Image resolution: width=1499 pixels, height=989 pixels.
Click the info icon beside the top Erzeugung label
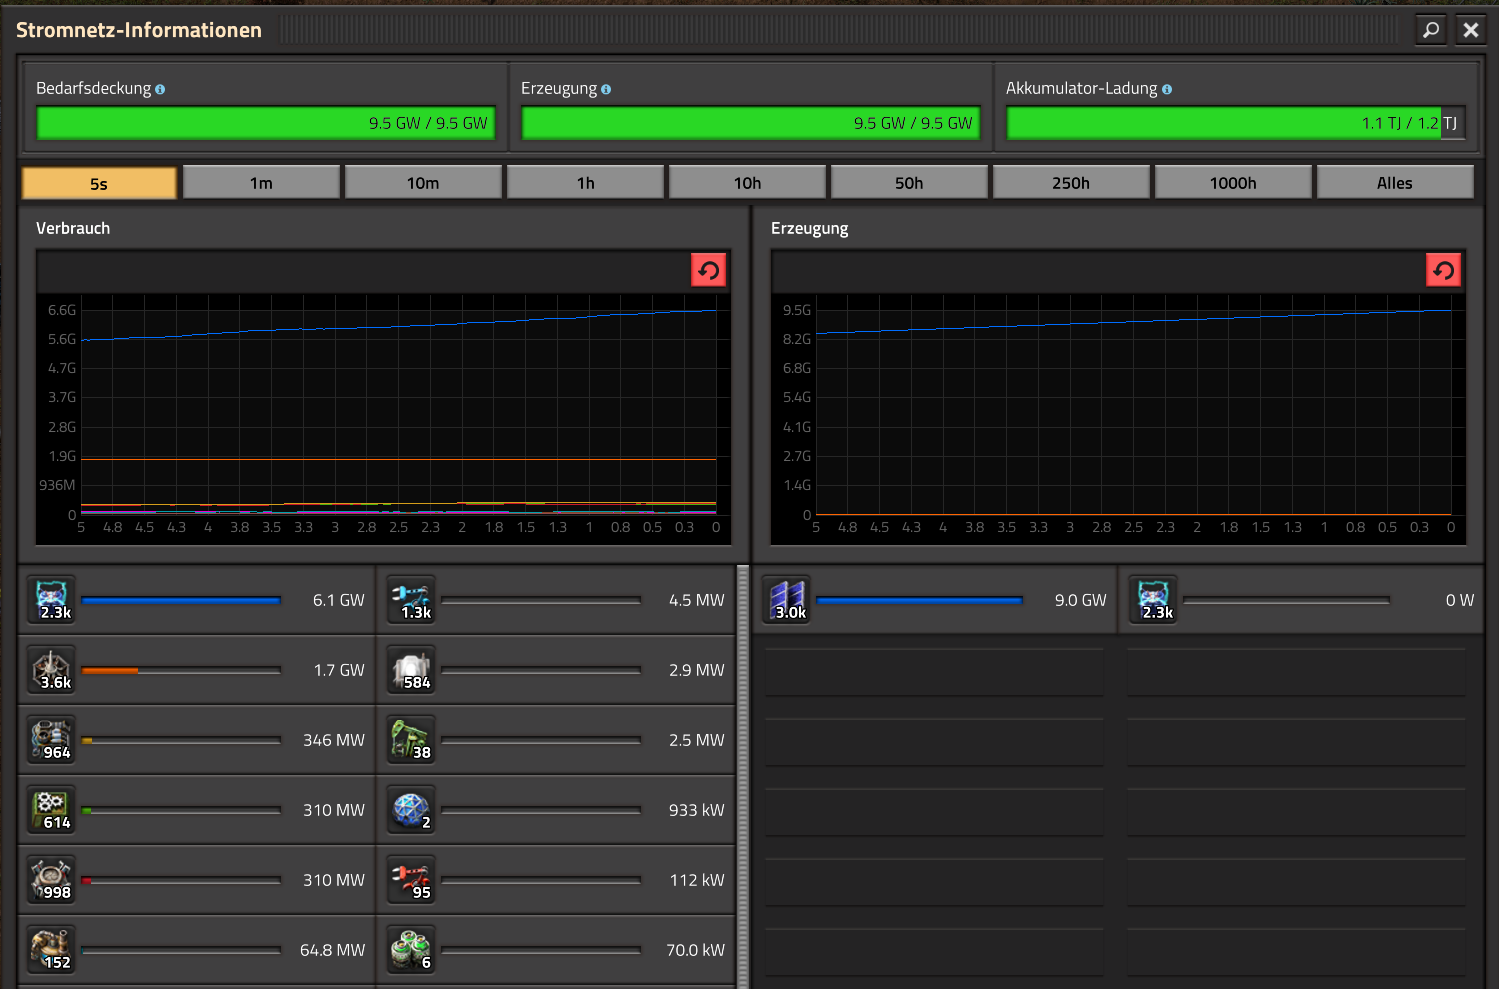(606, 89)
